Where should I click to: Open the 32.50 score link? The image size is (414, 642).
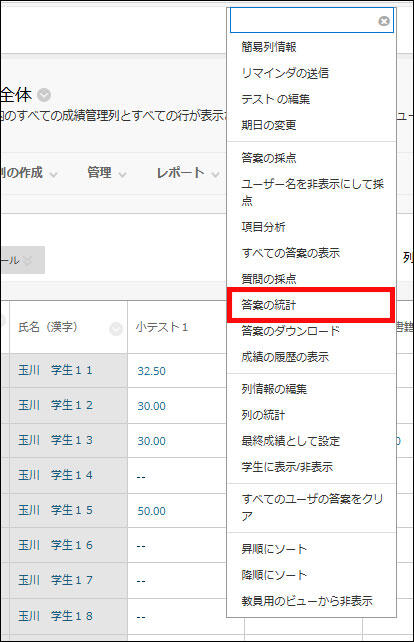(x=152, y=371)
